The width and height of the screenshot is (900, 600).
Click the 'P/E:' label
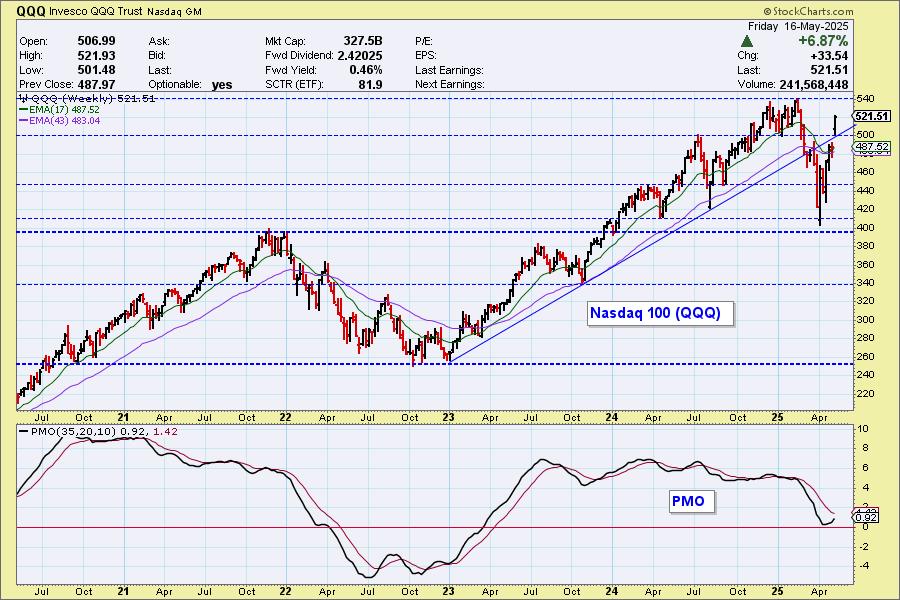click(x=424, y=41)
